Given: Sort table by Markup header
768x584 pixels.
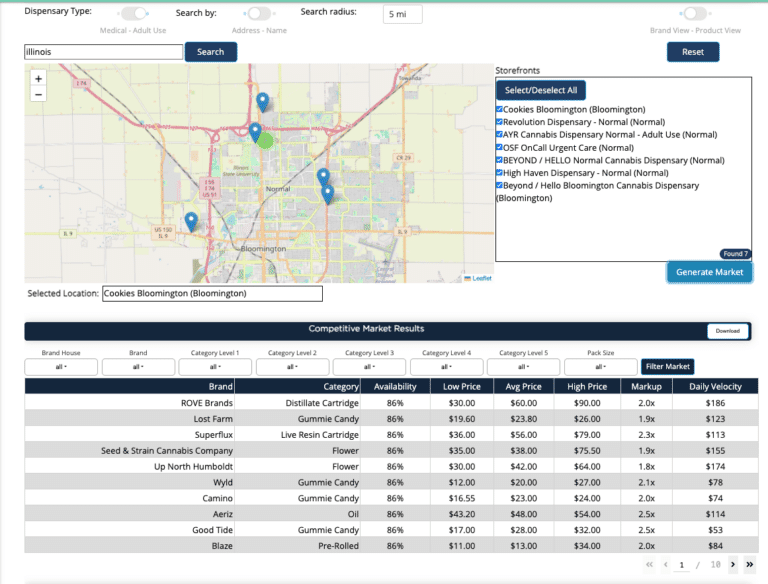Looking at the screenshot, I should tap(647, 386).
